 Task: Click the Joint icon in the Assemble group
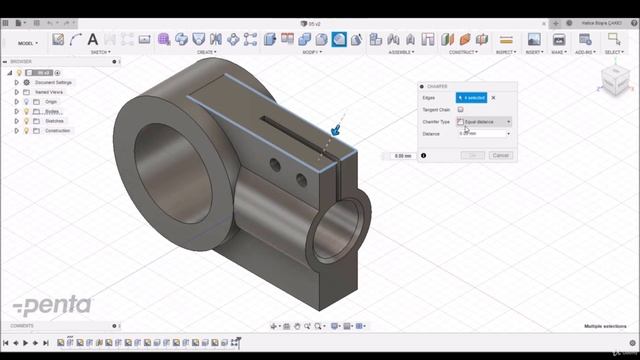point(393,40)
